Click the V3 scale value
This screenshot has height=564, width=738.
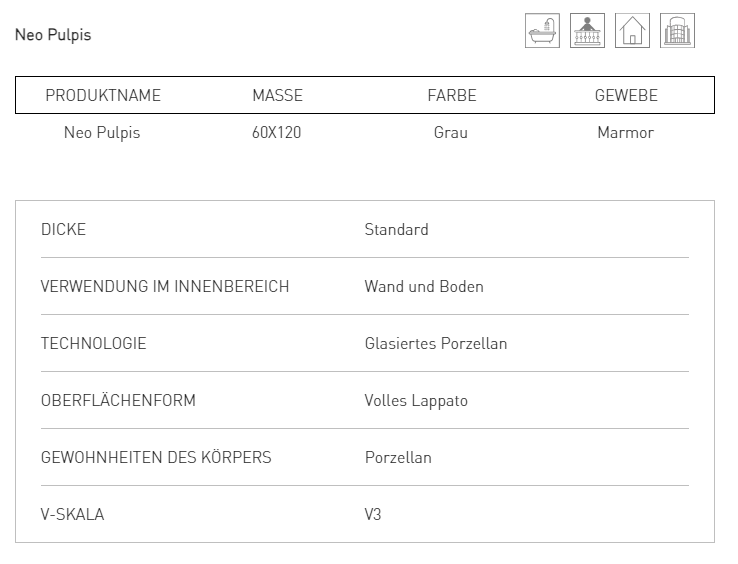373,515
